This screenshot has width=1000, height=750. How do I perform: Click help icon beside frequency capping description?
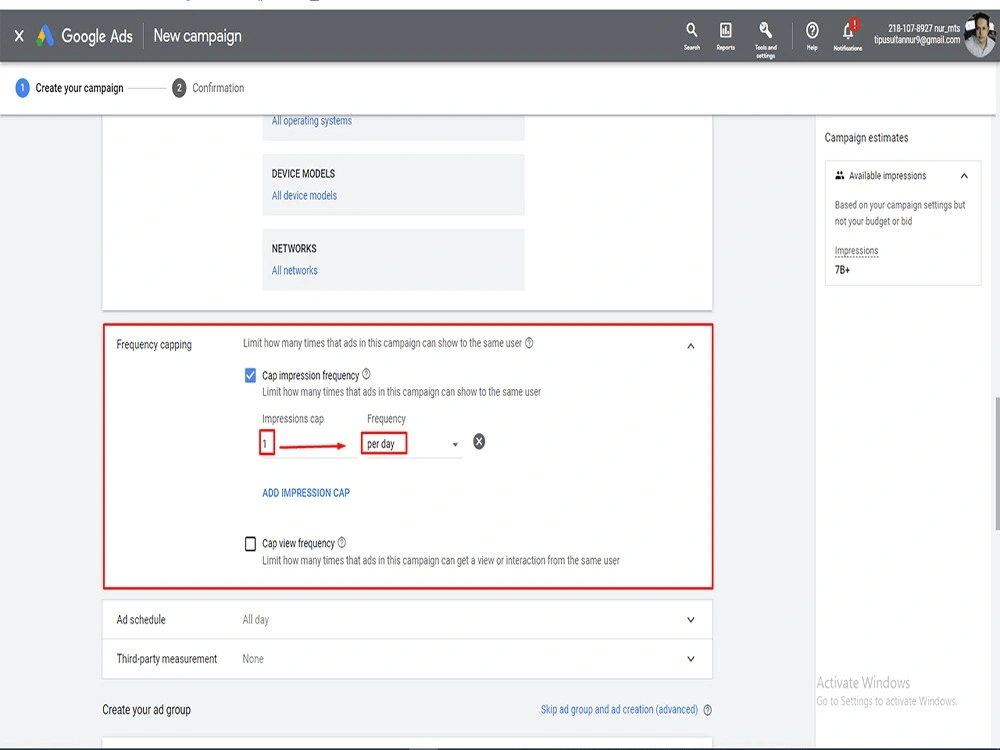(529, 343)
